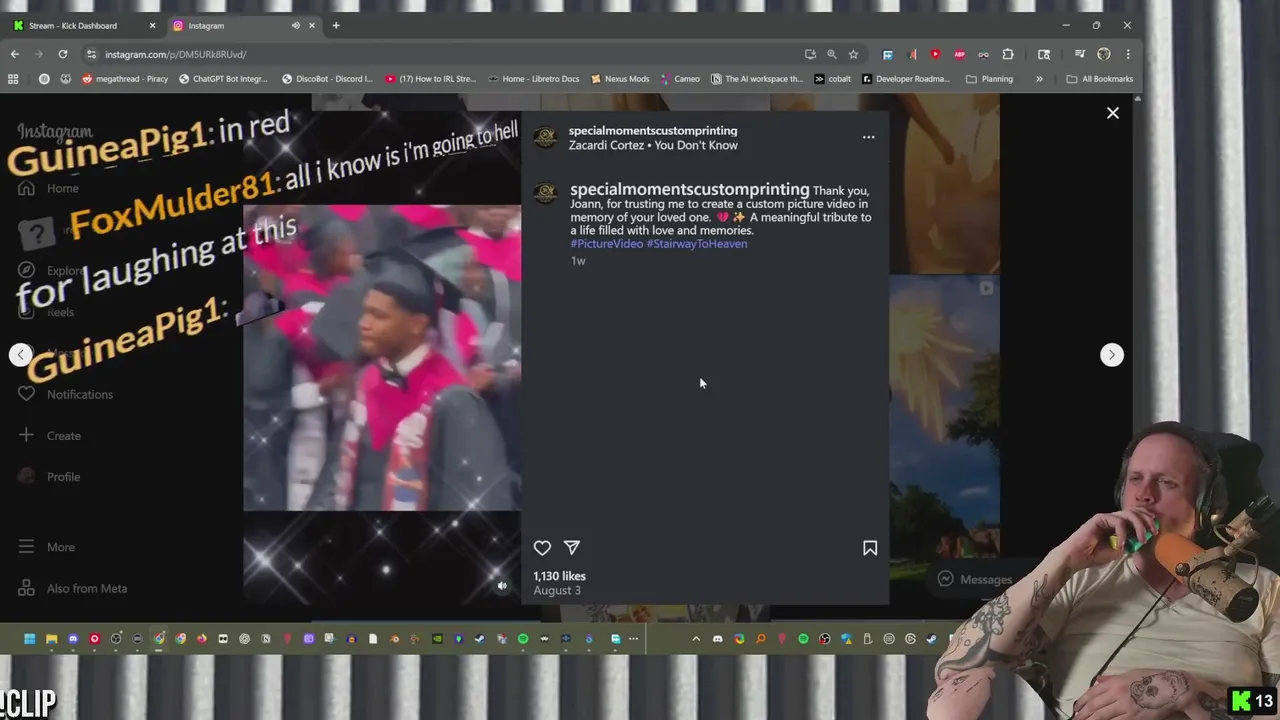Switch to the Stream - Kick Dashboard tab
This screenshot has width=1280, height=720.
pyautogui.click(x=82, y=25)
